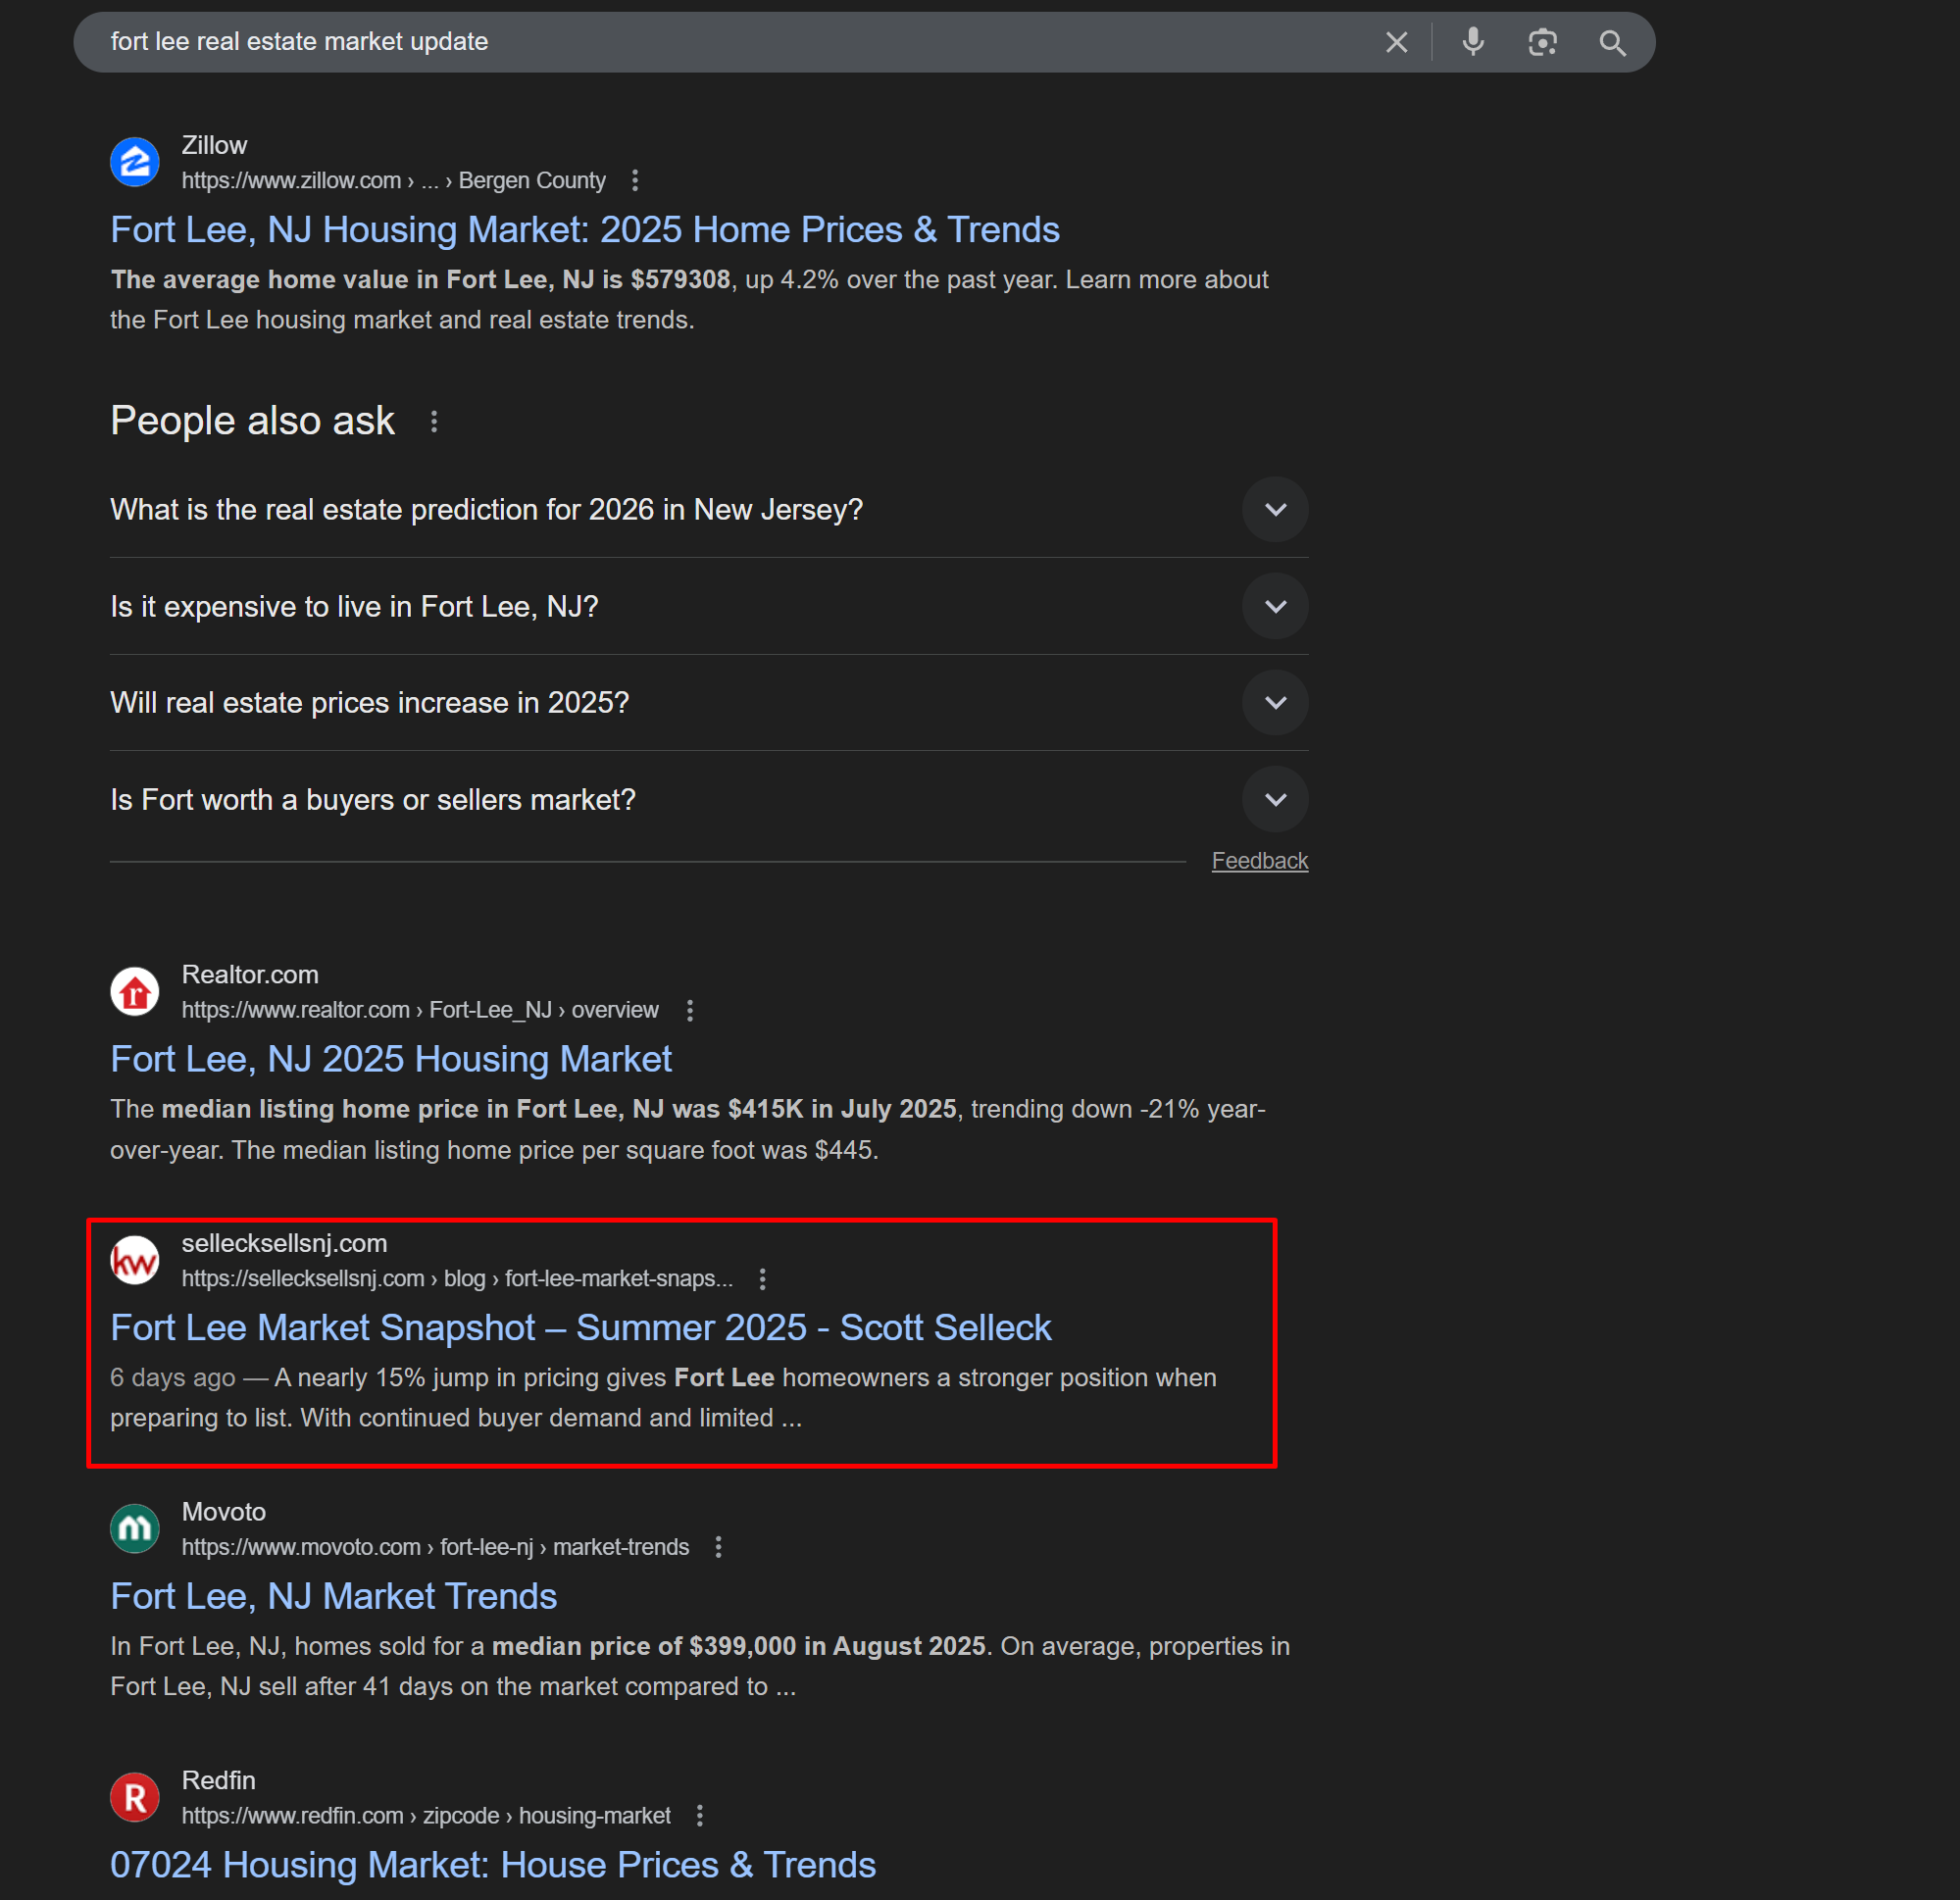Open three-dot menu for selleckseIlsnj.com result
Viewport: 1960px width, 1900px height.
coord(762,1278)
